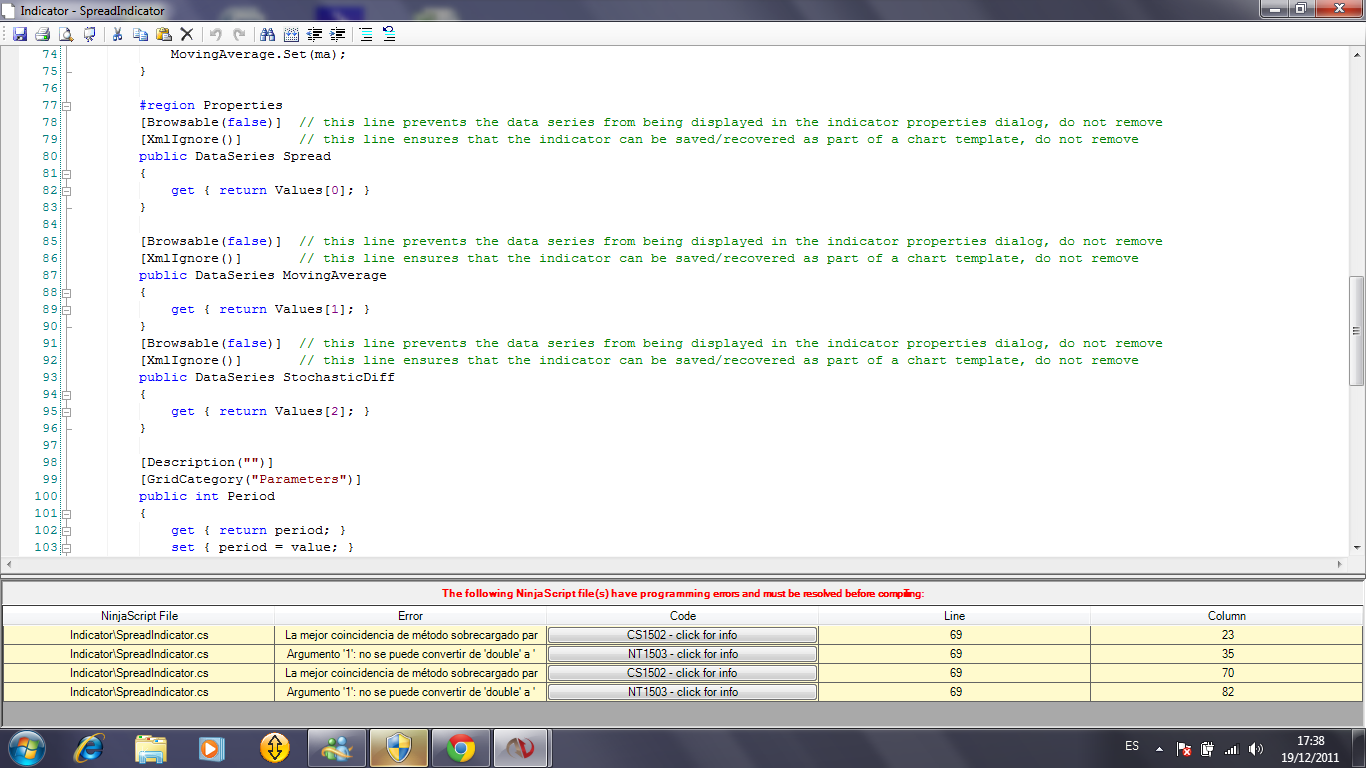Show hidden system tray icons

coord(1160,748)
